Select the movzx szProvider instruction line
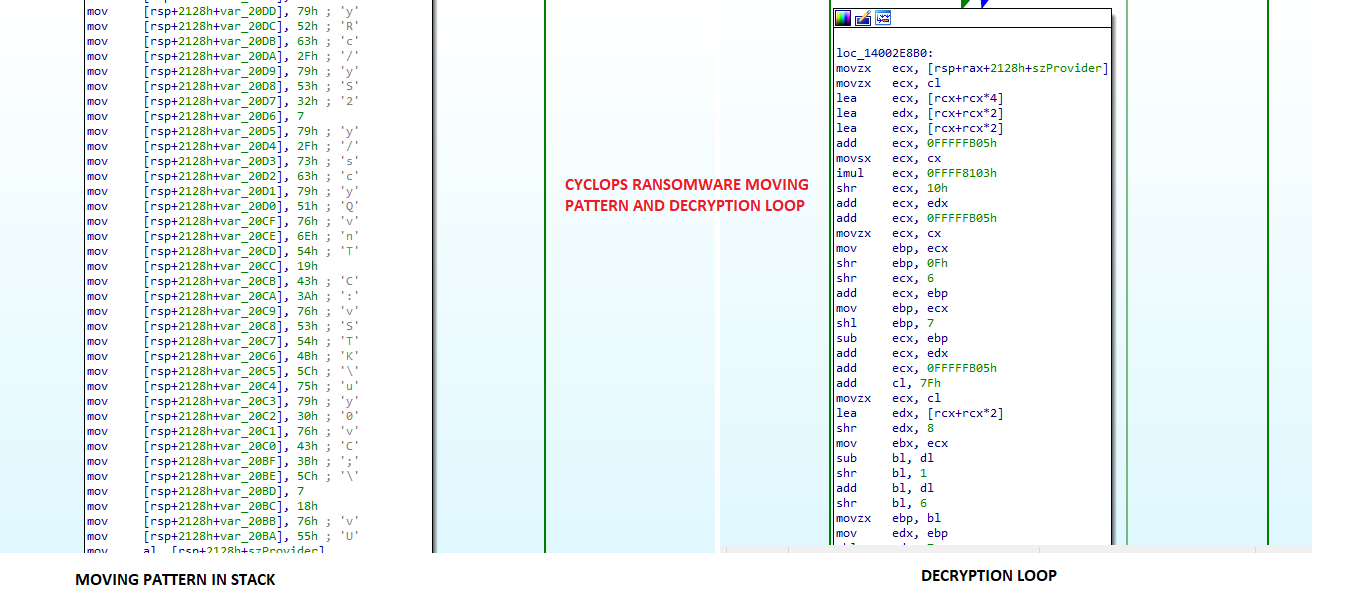 click(x=972, y=68)
